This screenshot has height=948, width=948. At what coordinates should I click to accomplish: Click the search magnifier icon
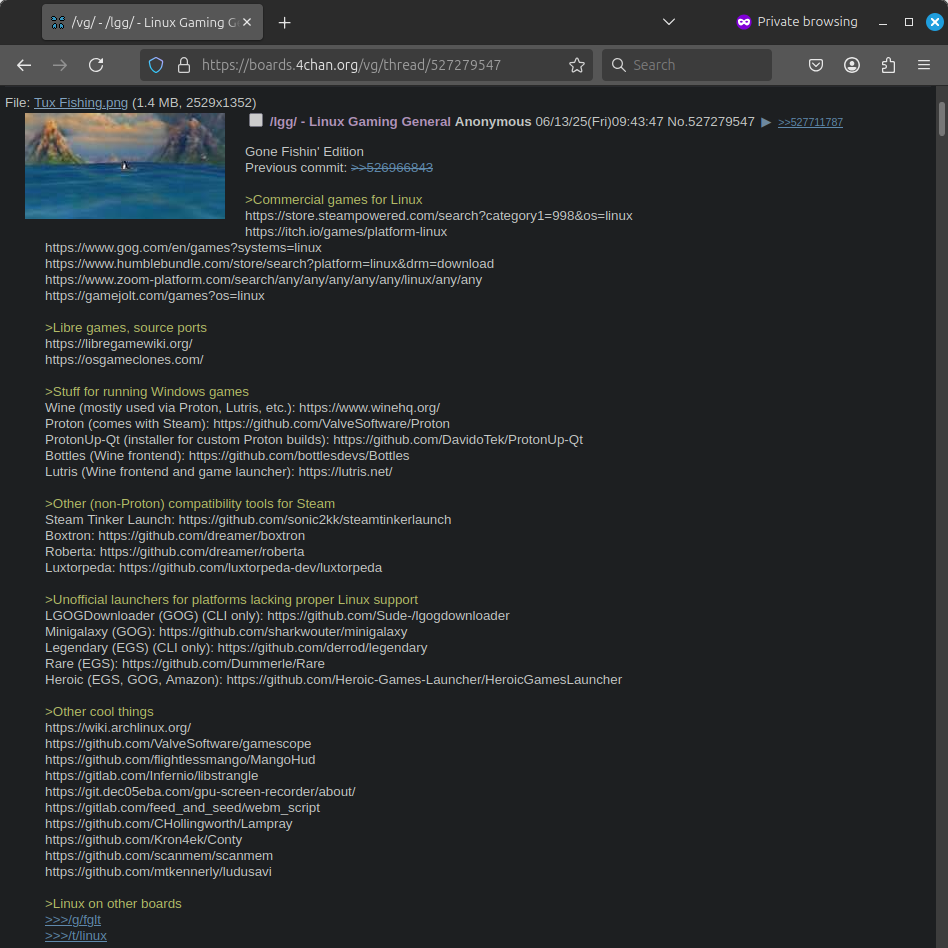(x=618, y=65)
